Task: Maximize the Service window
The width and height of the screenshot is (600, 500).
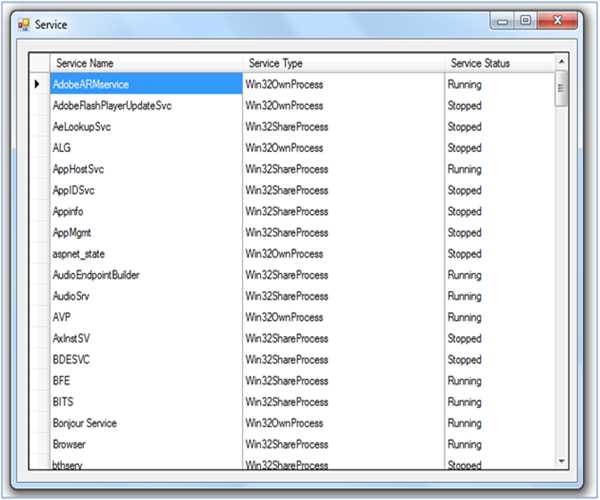Action: (x=526, y=20)
